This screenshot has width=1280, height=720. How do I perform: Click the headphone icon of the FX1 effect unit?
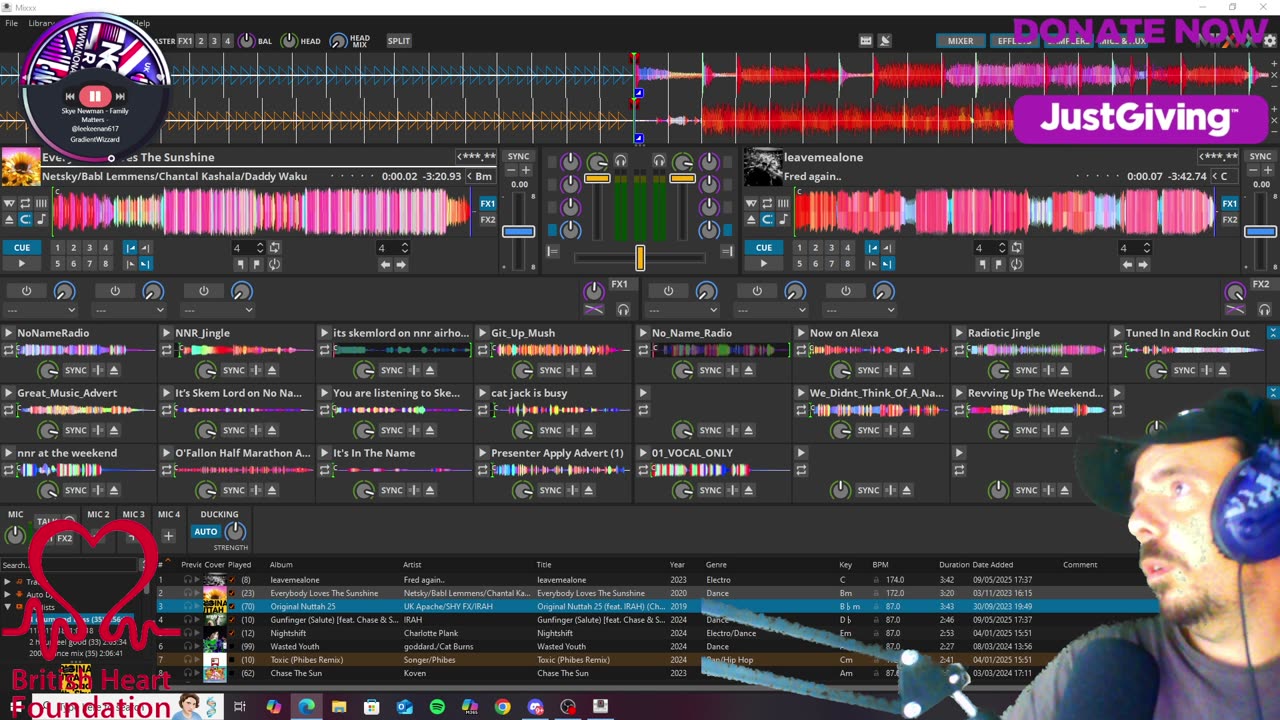(623, 309)
